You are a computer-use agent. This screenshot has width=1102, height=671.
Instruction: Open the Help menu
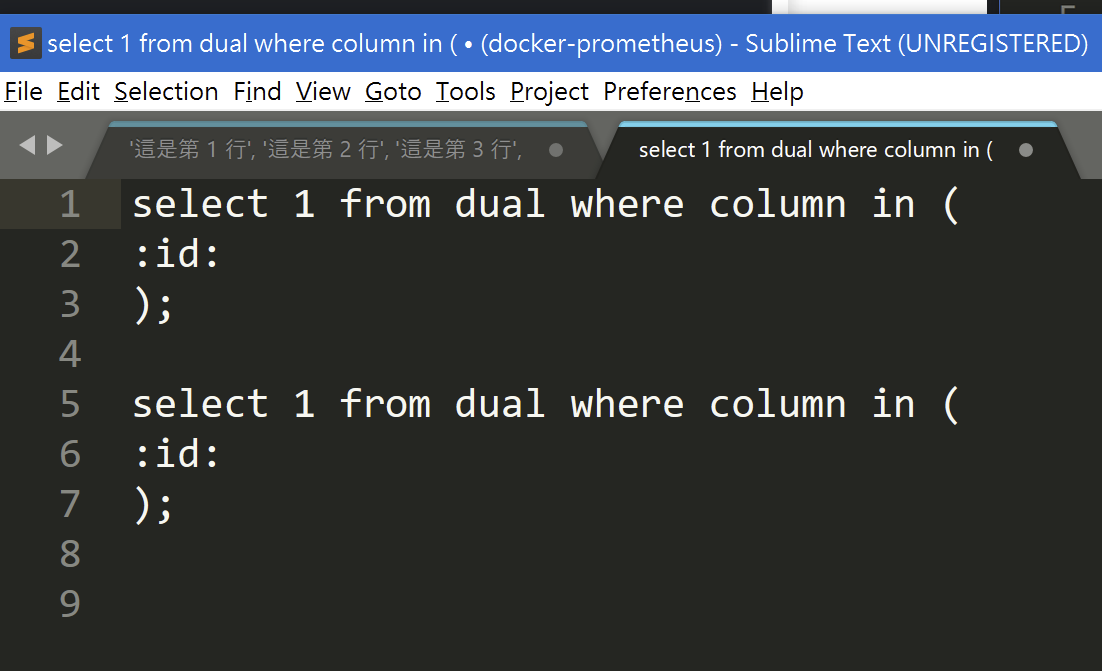click(777, 91)
